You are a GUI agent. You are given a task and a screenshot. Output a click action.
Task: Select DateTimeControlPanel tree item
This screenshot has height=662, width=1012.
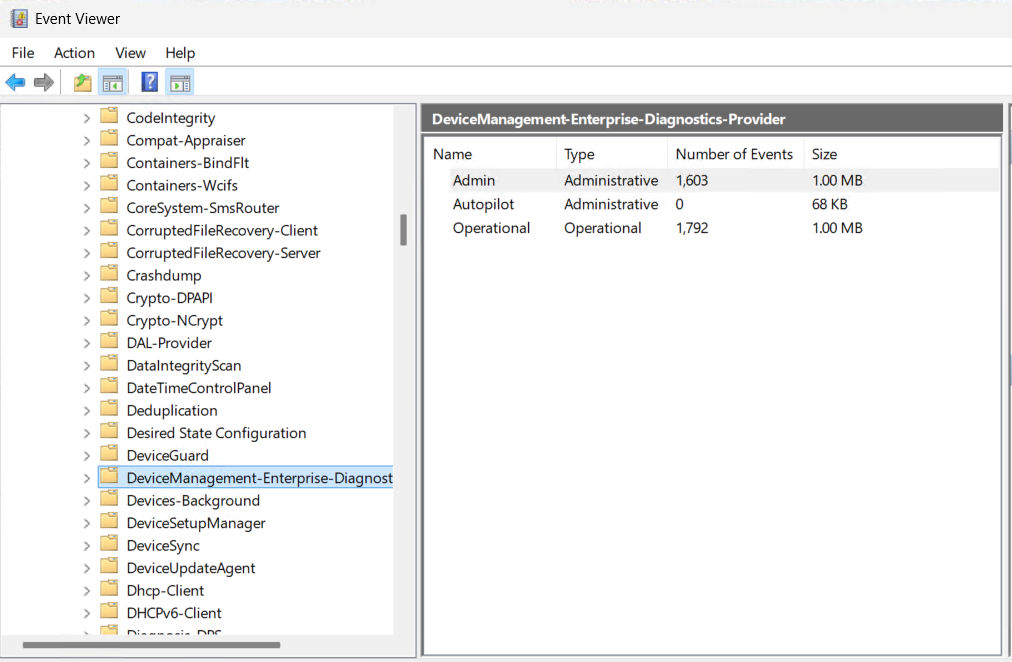(199, 388)
